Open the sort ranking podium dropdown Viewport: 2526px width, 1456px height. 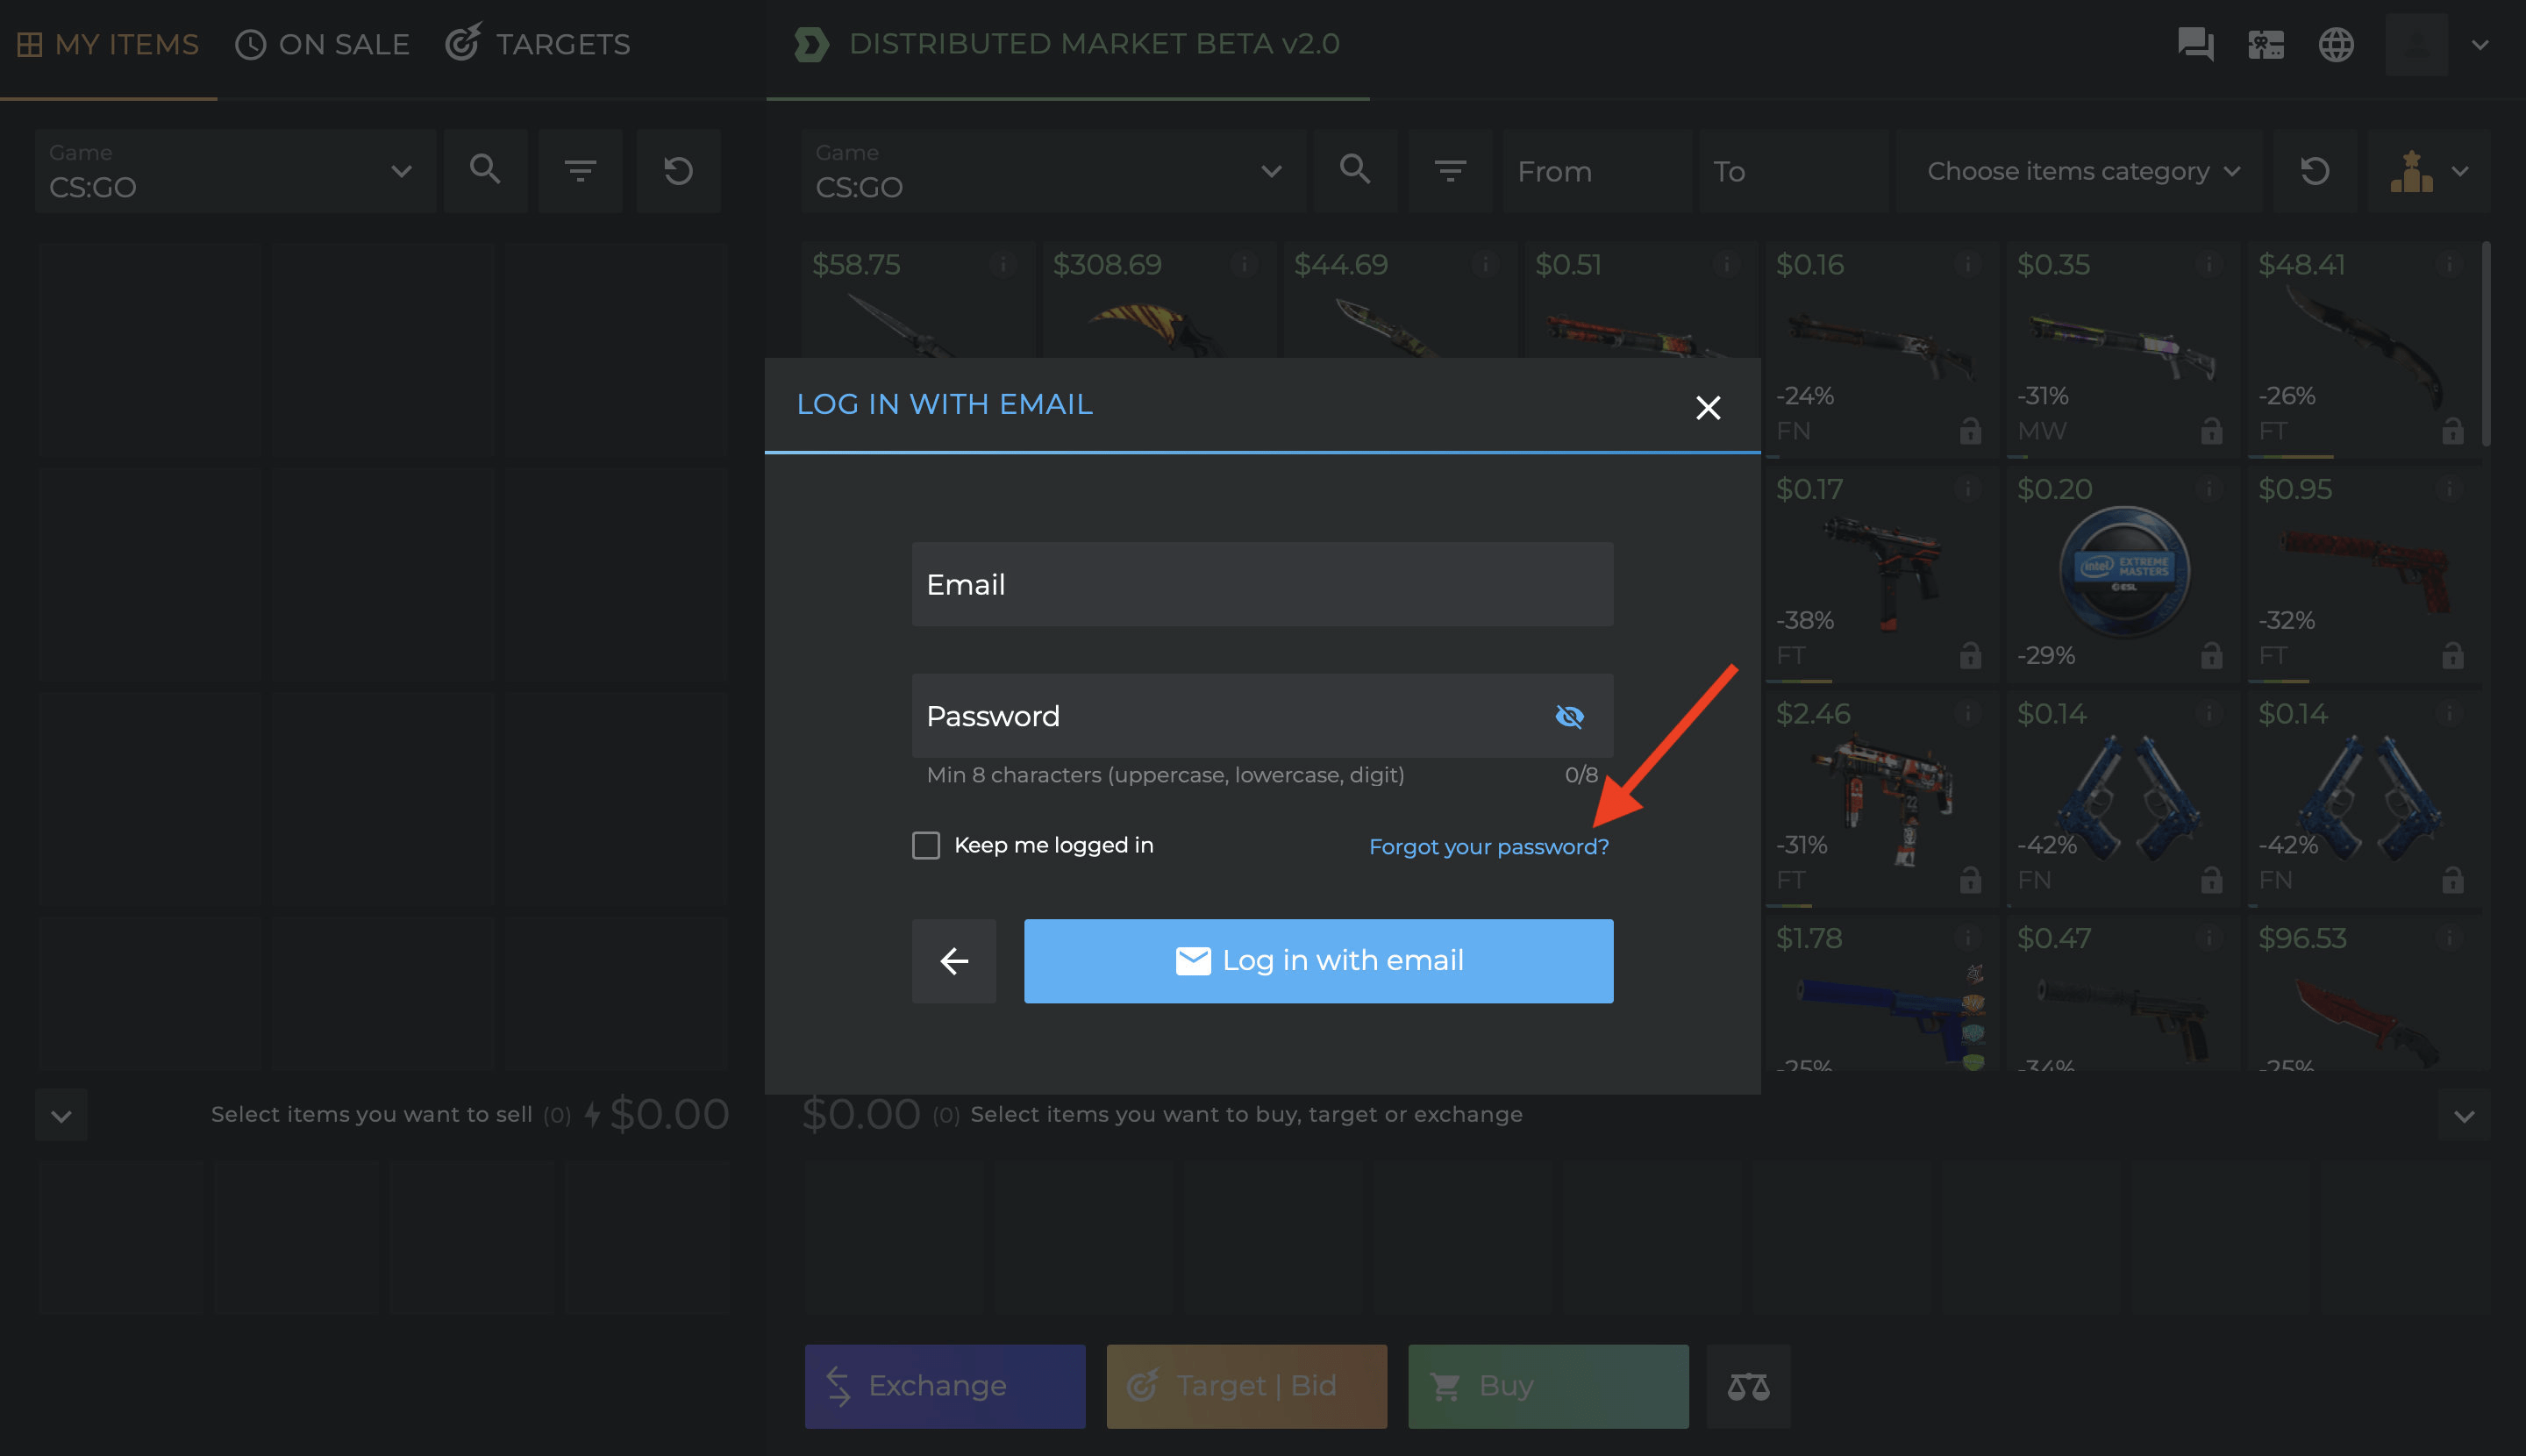[x=2429, y=170]
